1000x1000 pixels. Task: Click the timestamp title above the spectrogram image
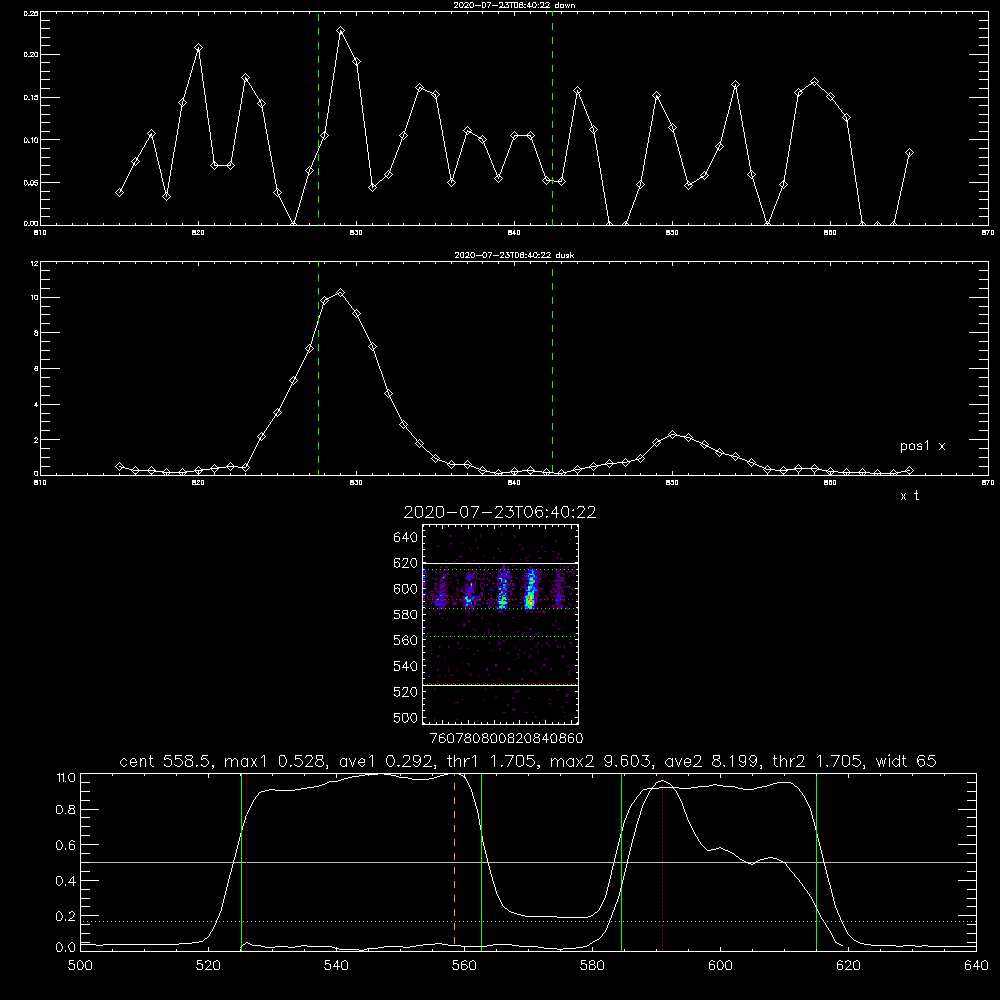pyautogui.click(x=500, y=512)
